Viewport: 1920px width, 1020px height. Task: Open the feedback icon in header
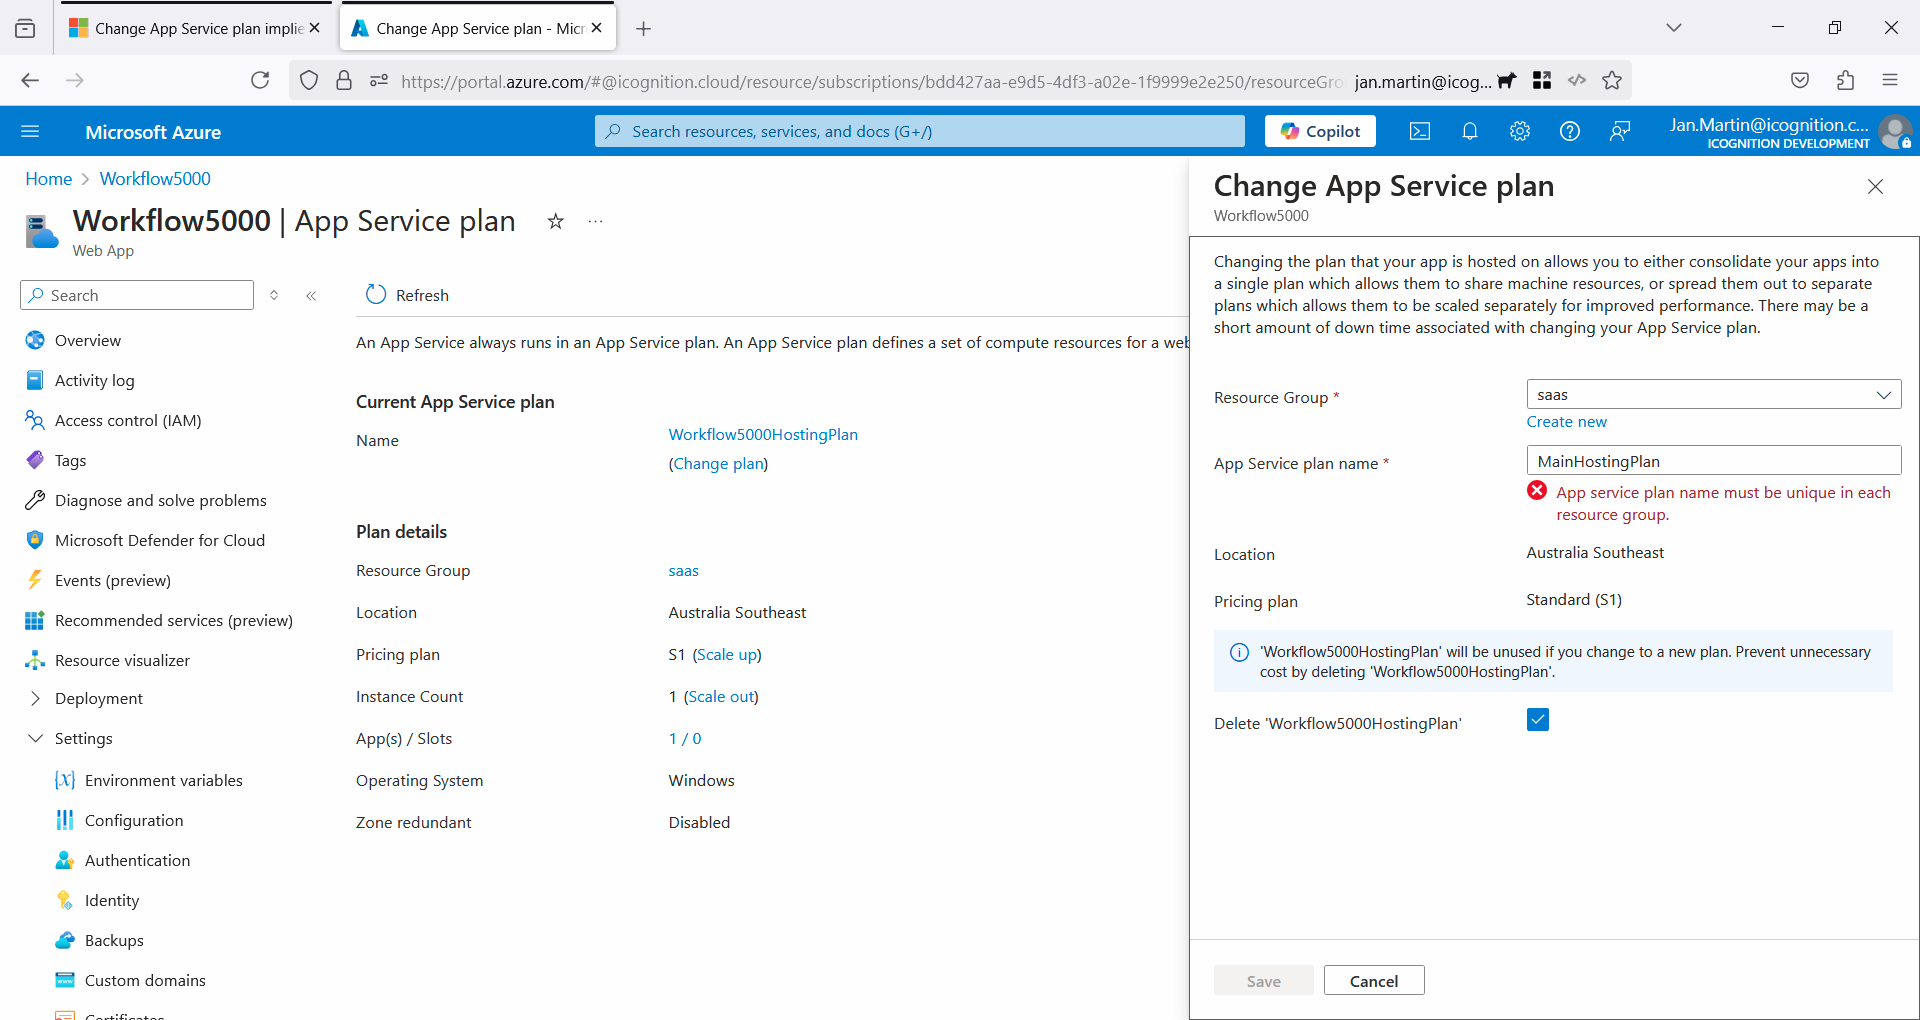(1620, 131)
